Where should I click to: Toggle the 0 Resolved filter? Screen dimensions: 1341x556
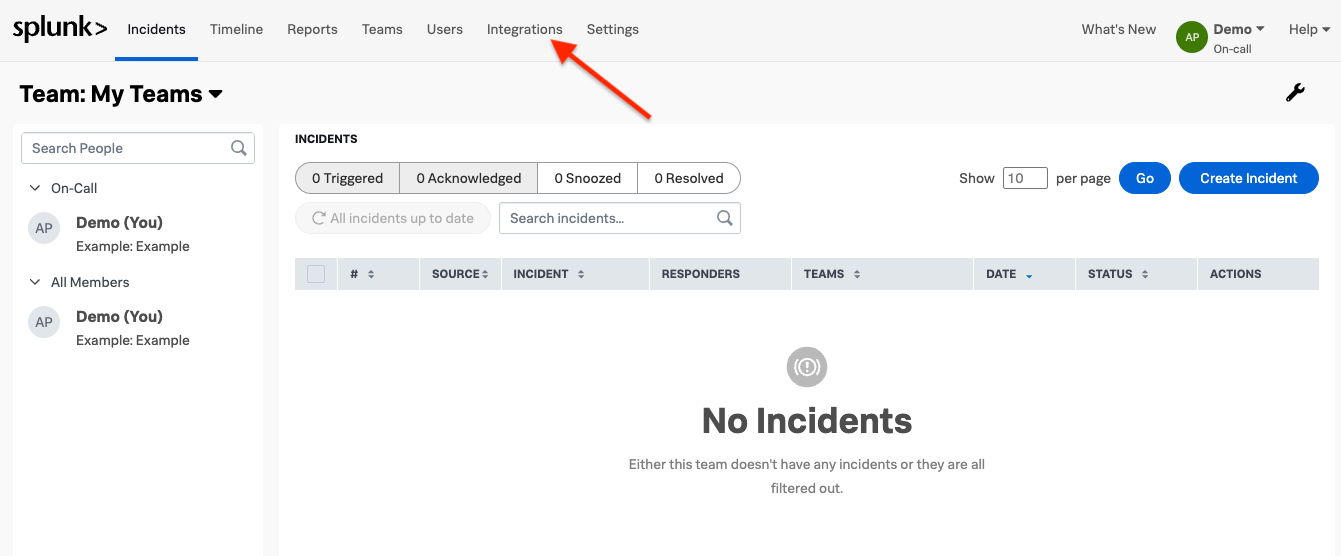pyautogui.click(x=688, y=178)
